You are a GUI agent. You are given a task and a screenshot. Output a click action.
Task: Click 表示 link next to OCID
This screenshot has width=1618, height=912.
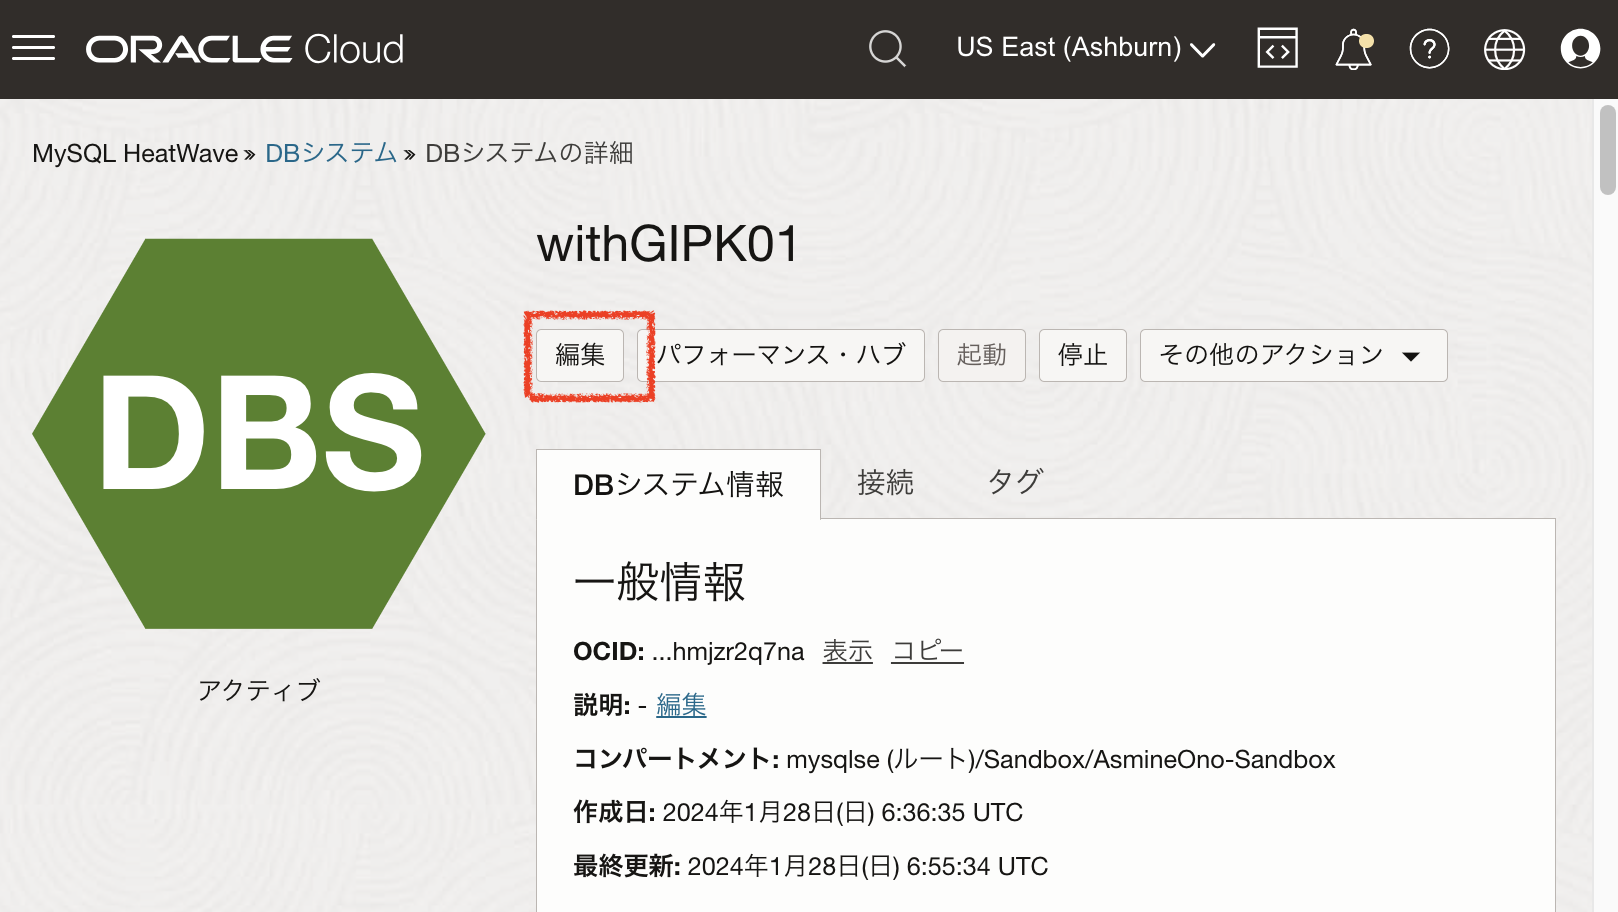(x=847, y=652)
